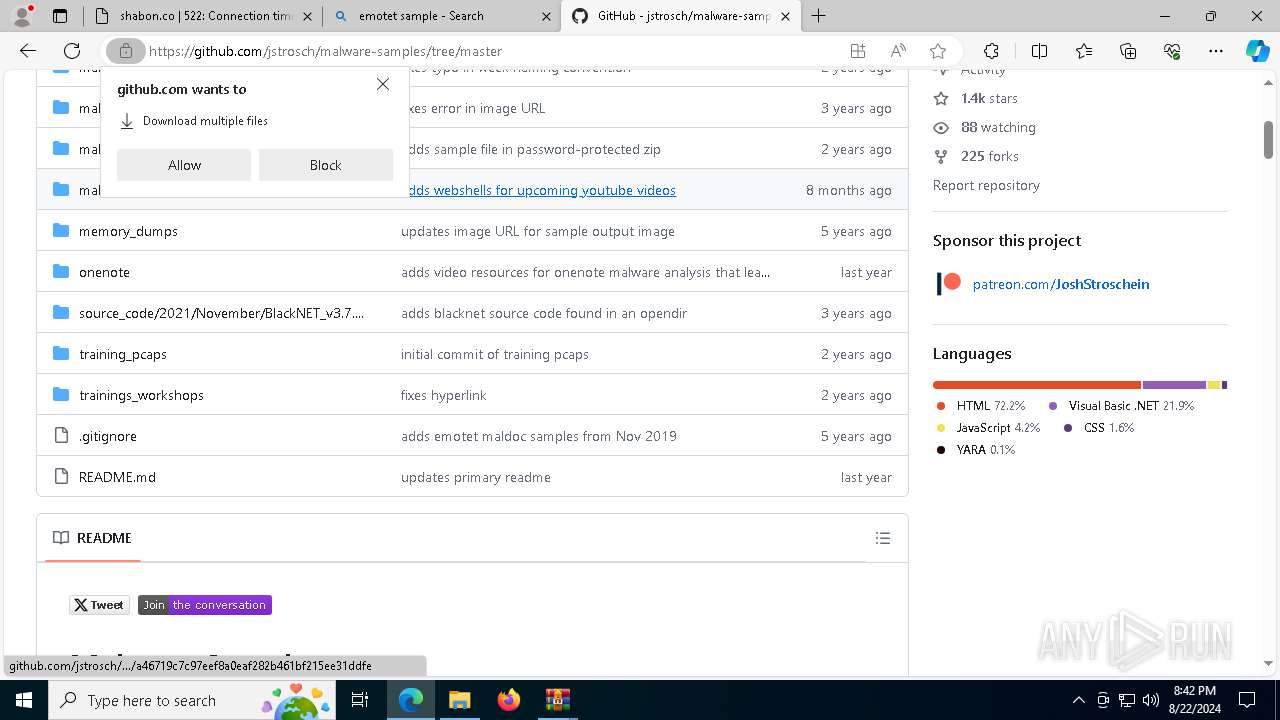This screenshot has height=720, width=1280.
Task: Open README outline menu icon
Action: pos(883,538)
